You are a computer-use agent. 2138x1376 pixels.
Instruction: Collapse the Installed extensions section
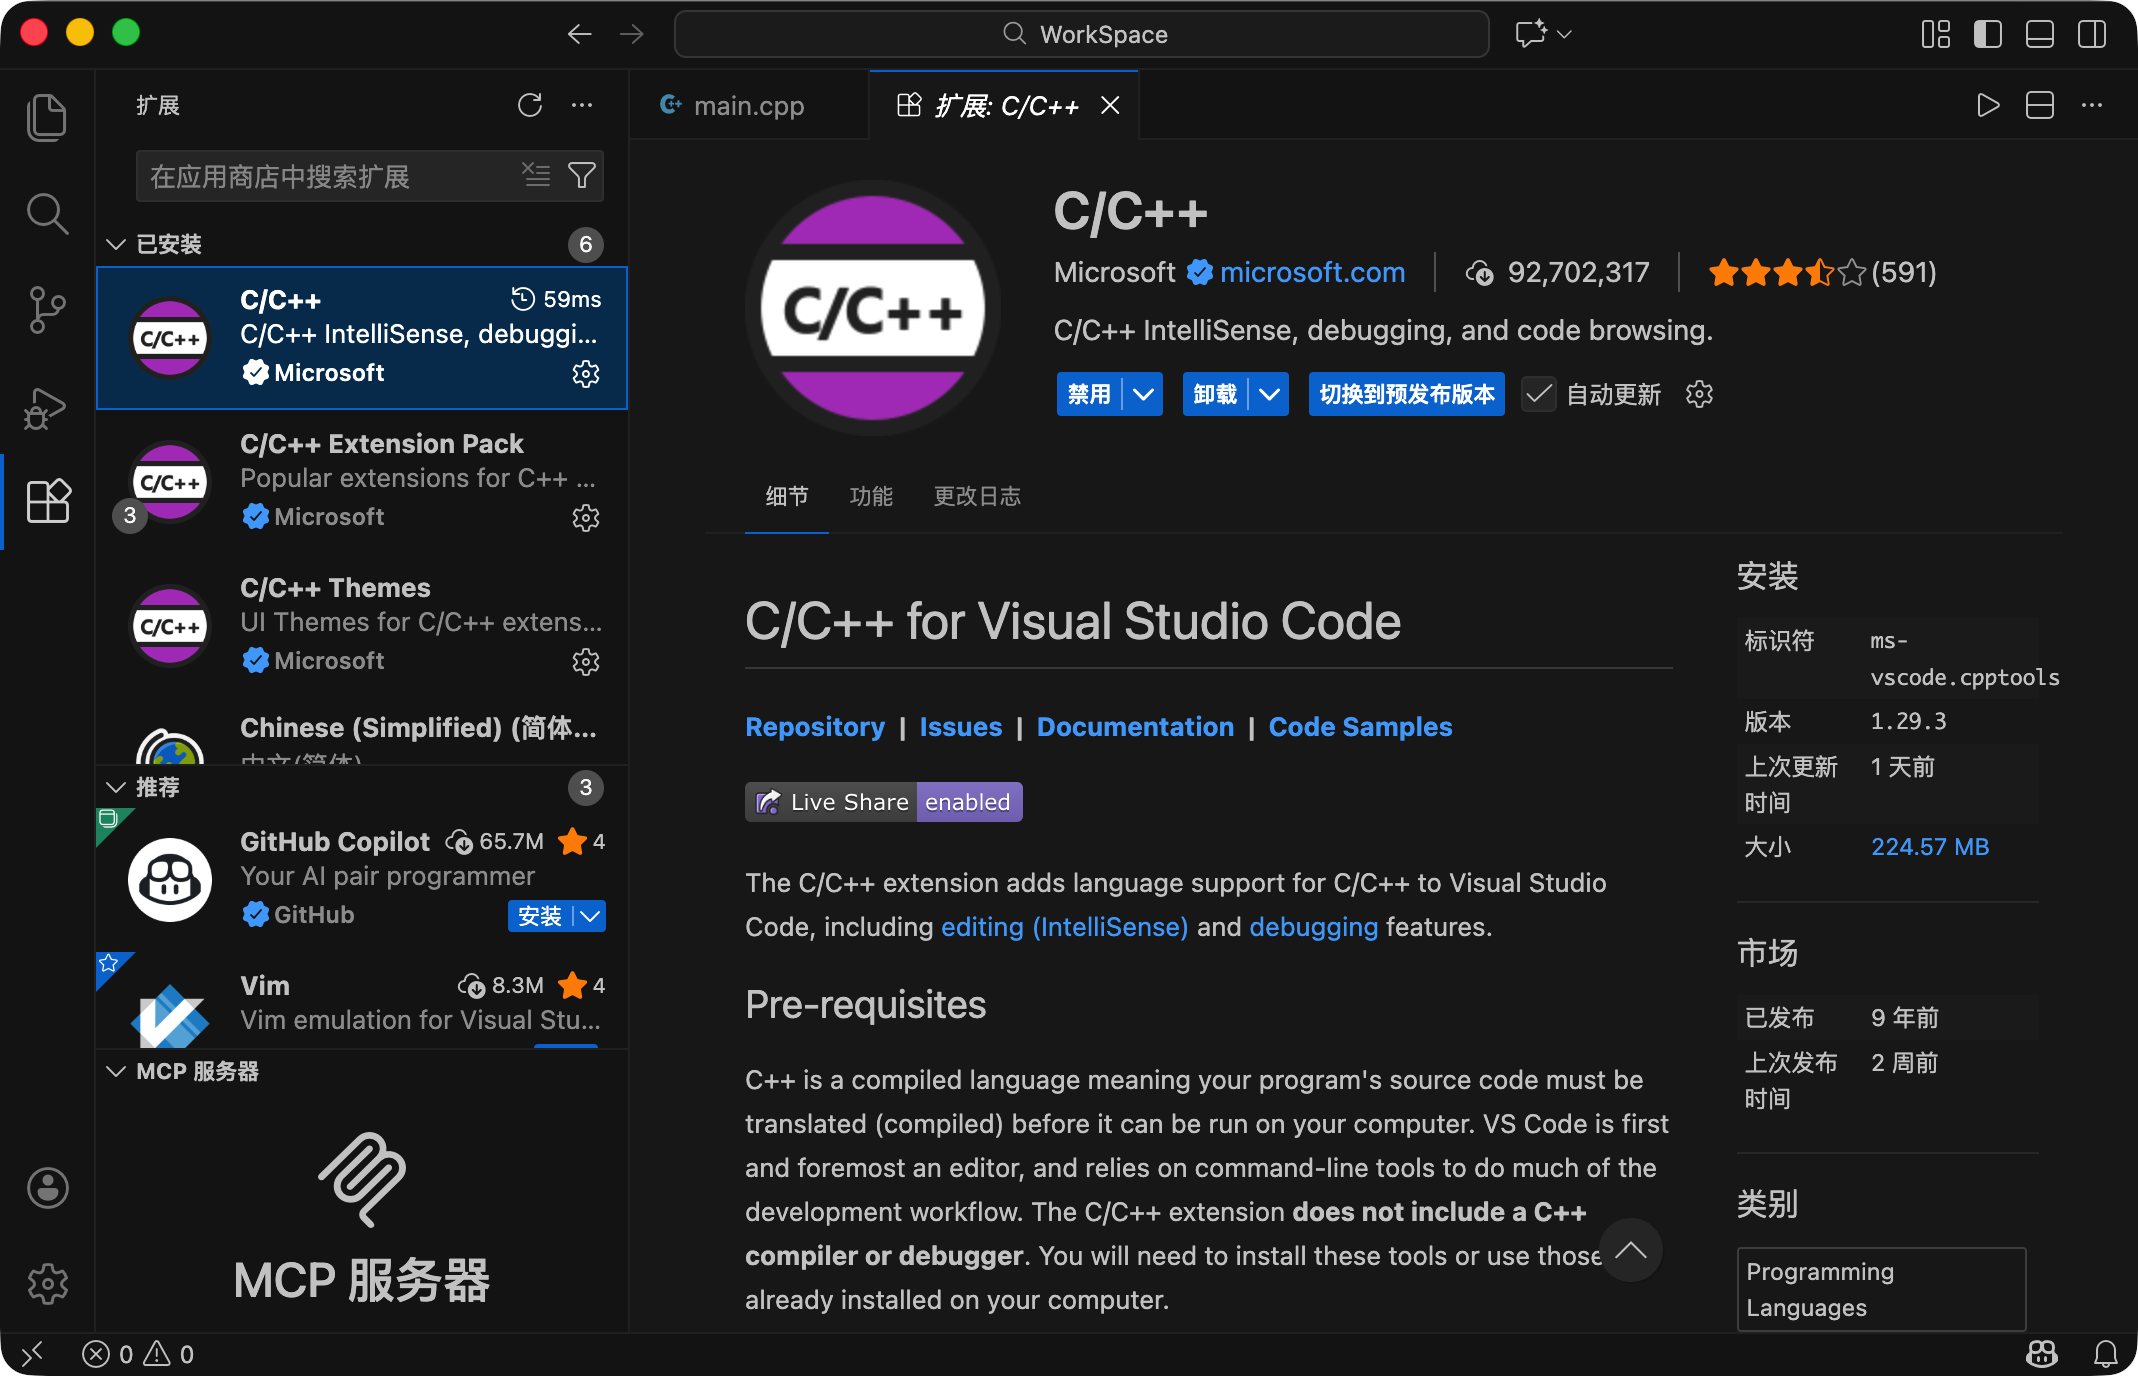(x=116, y=244)
